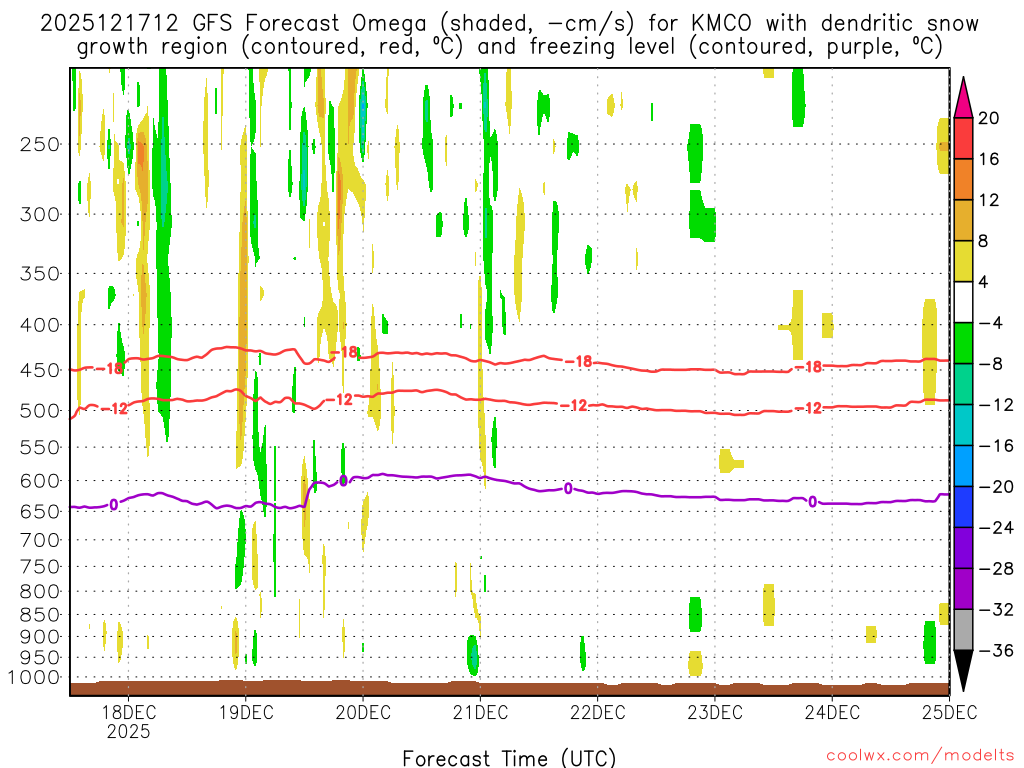Click the colorbar value label -20
Viewport: 1024px width, 768px height.
[x=996, y=487]
